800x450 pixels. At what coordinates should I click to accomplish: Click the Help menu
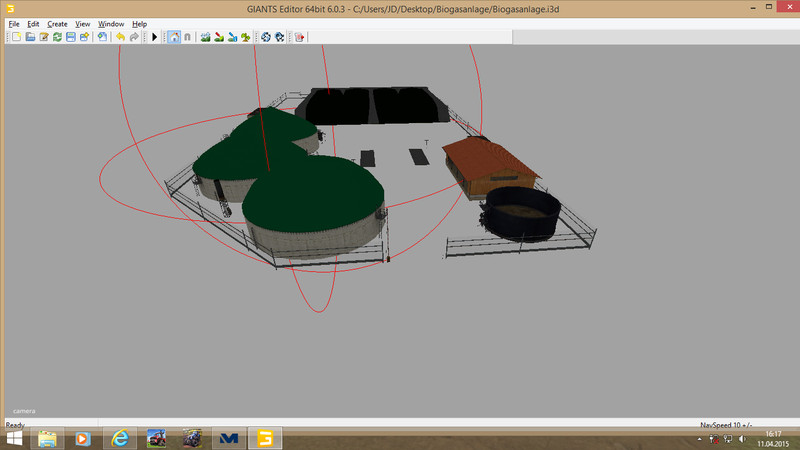139,23
